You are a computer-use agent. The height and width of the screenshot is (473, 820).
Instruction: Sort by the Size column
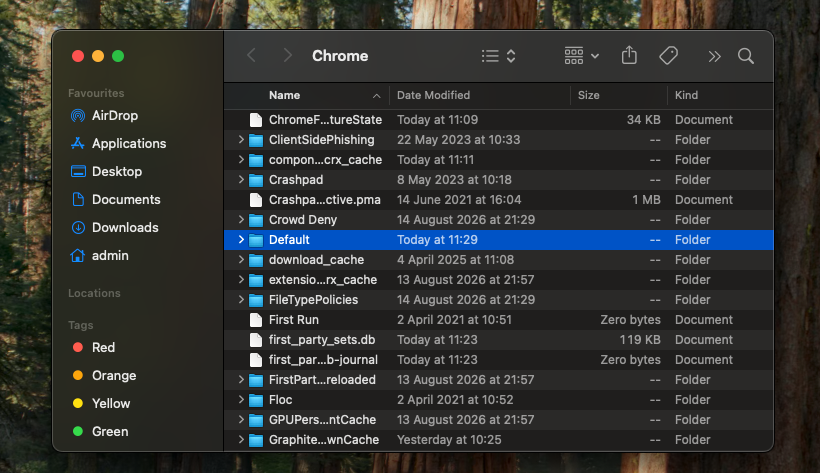(588, 95)
